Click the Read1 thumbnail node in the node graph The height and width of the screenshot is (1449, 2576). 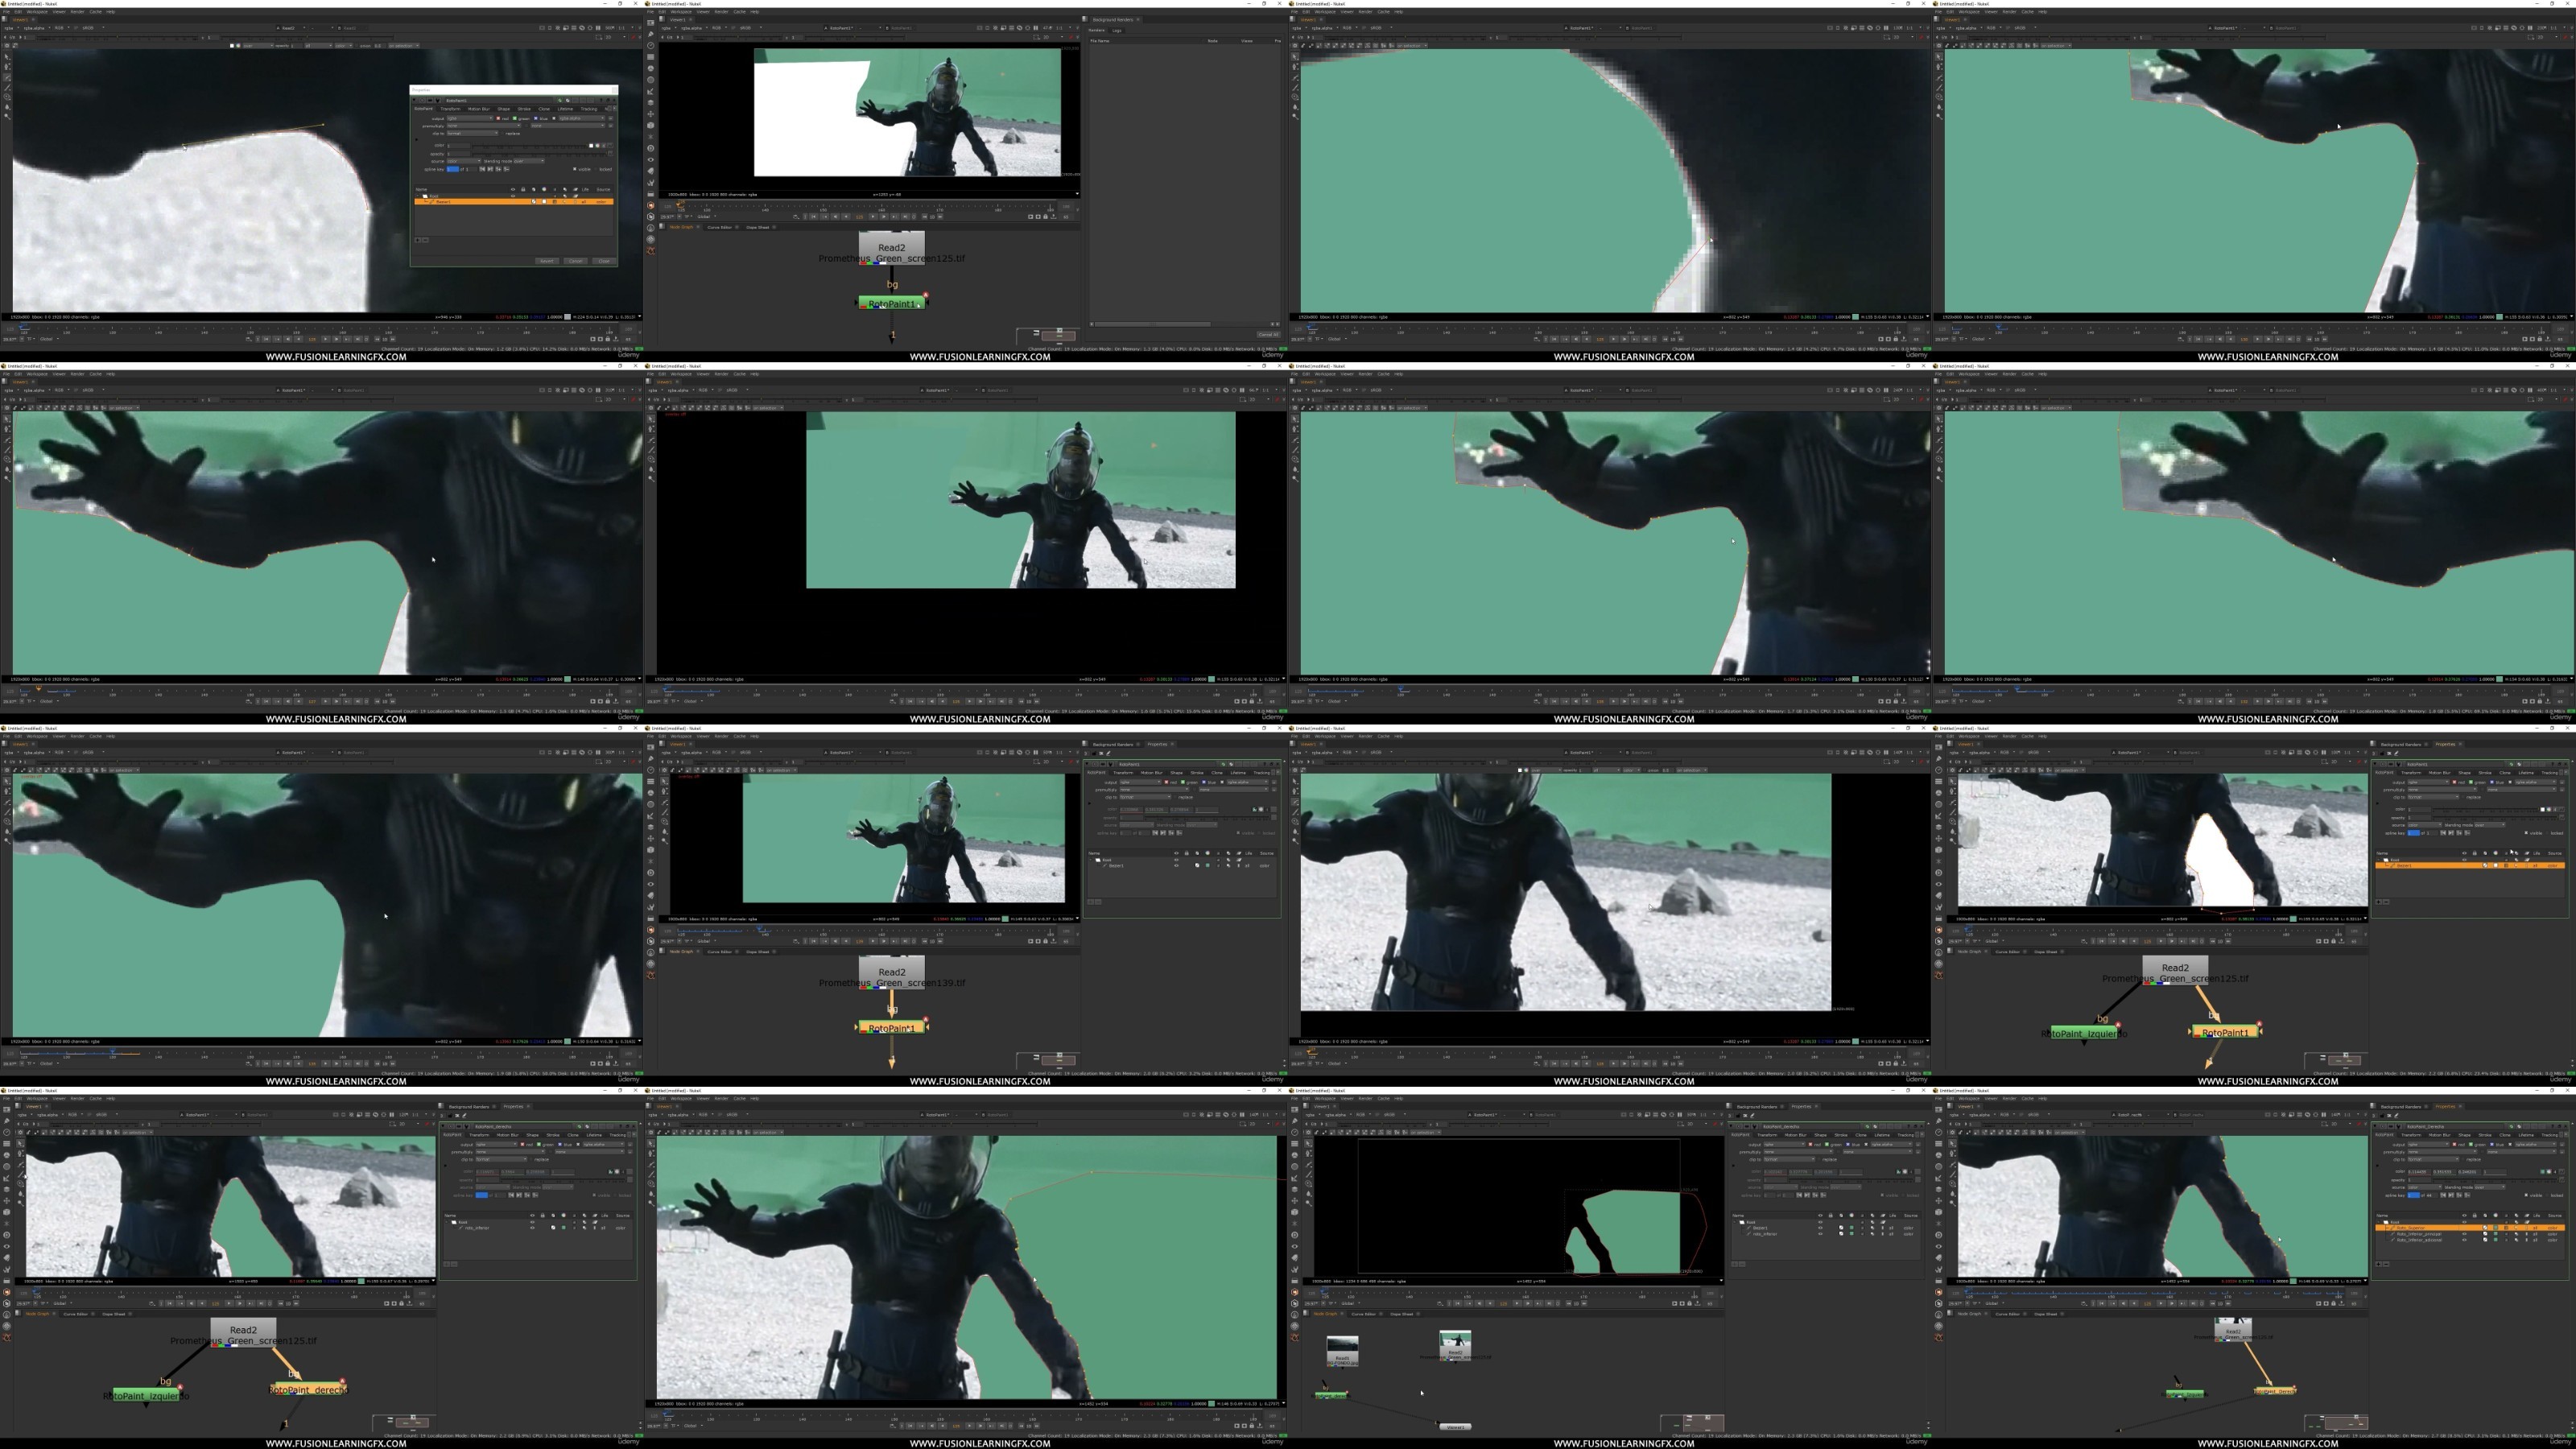tap(1342, 1349)
